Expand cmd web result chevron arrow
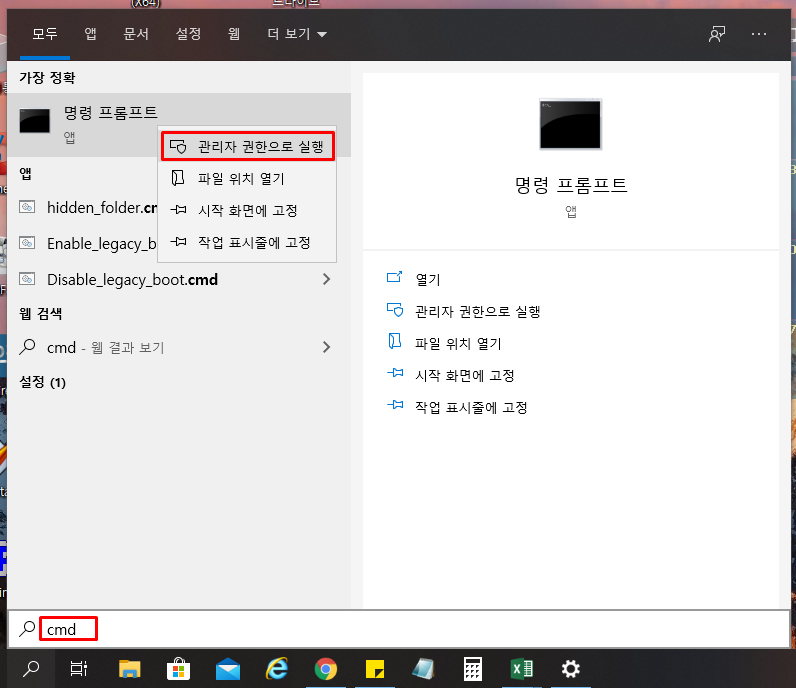Image resolution: width=796 pixels, height=688 pixels. click(x=326, y=347)
